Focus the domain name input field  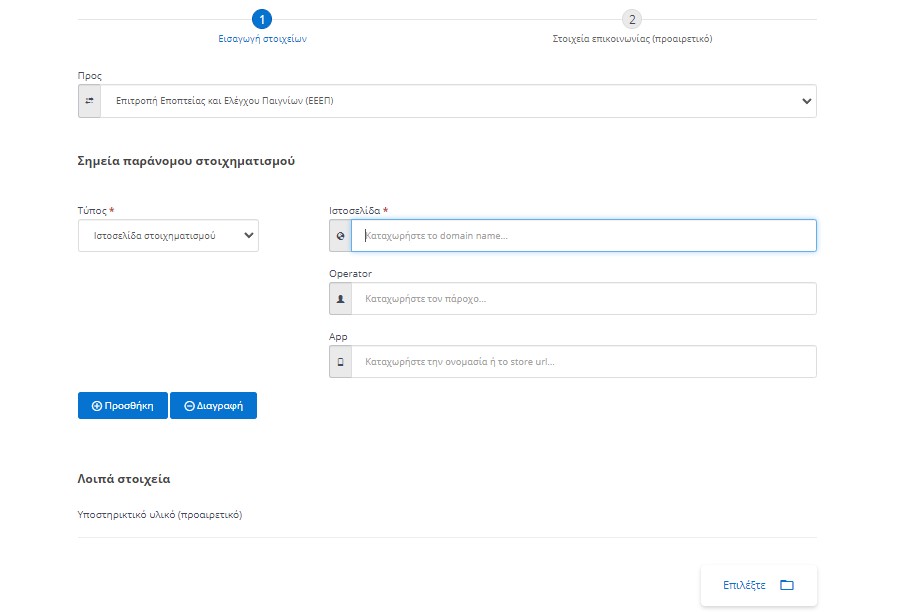pos(584,236)
